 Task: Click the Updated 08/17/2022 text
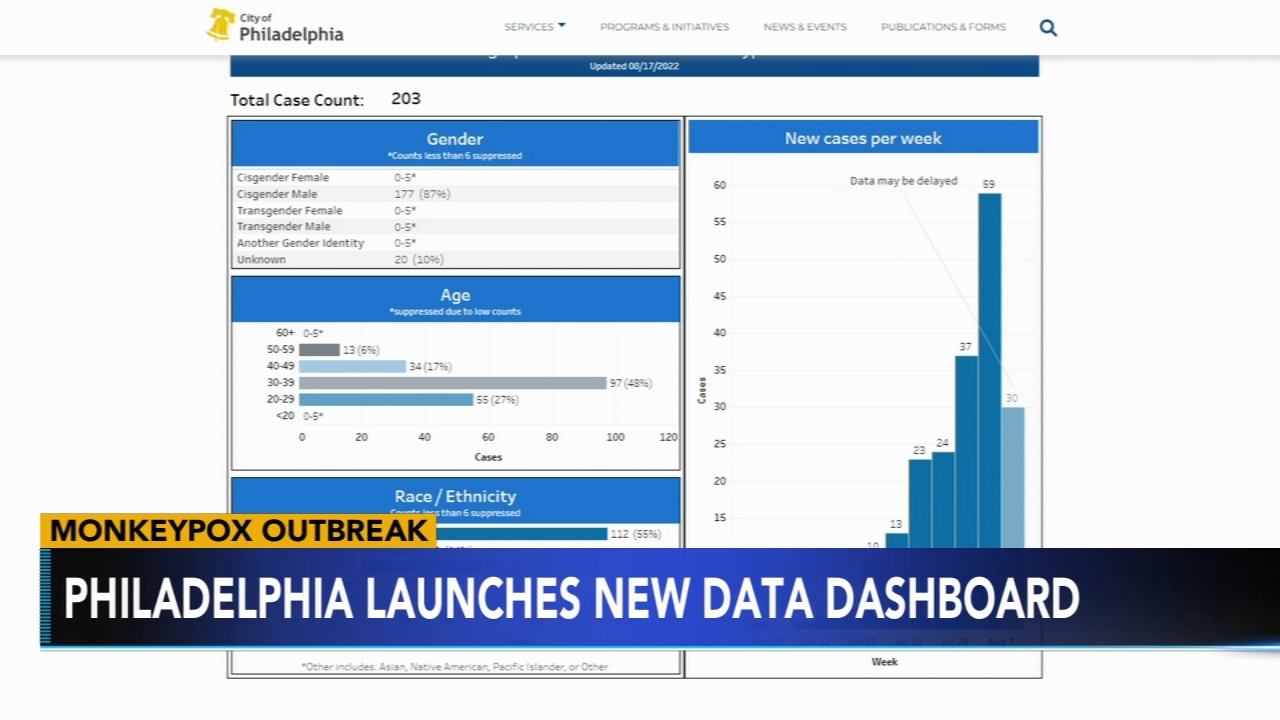[634, 66]
